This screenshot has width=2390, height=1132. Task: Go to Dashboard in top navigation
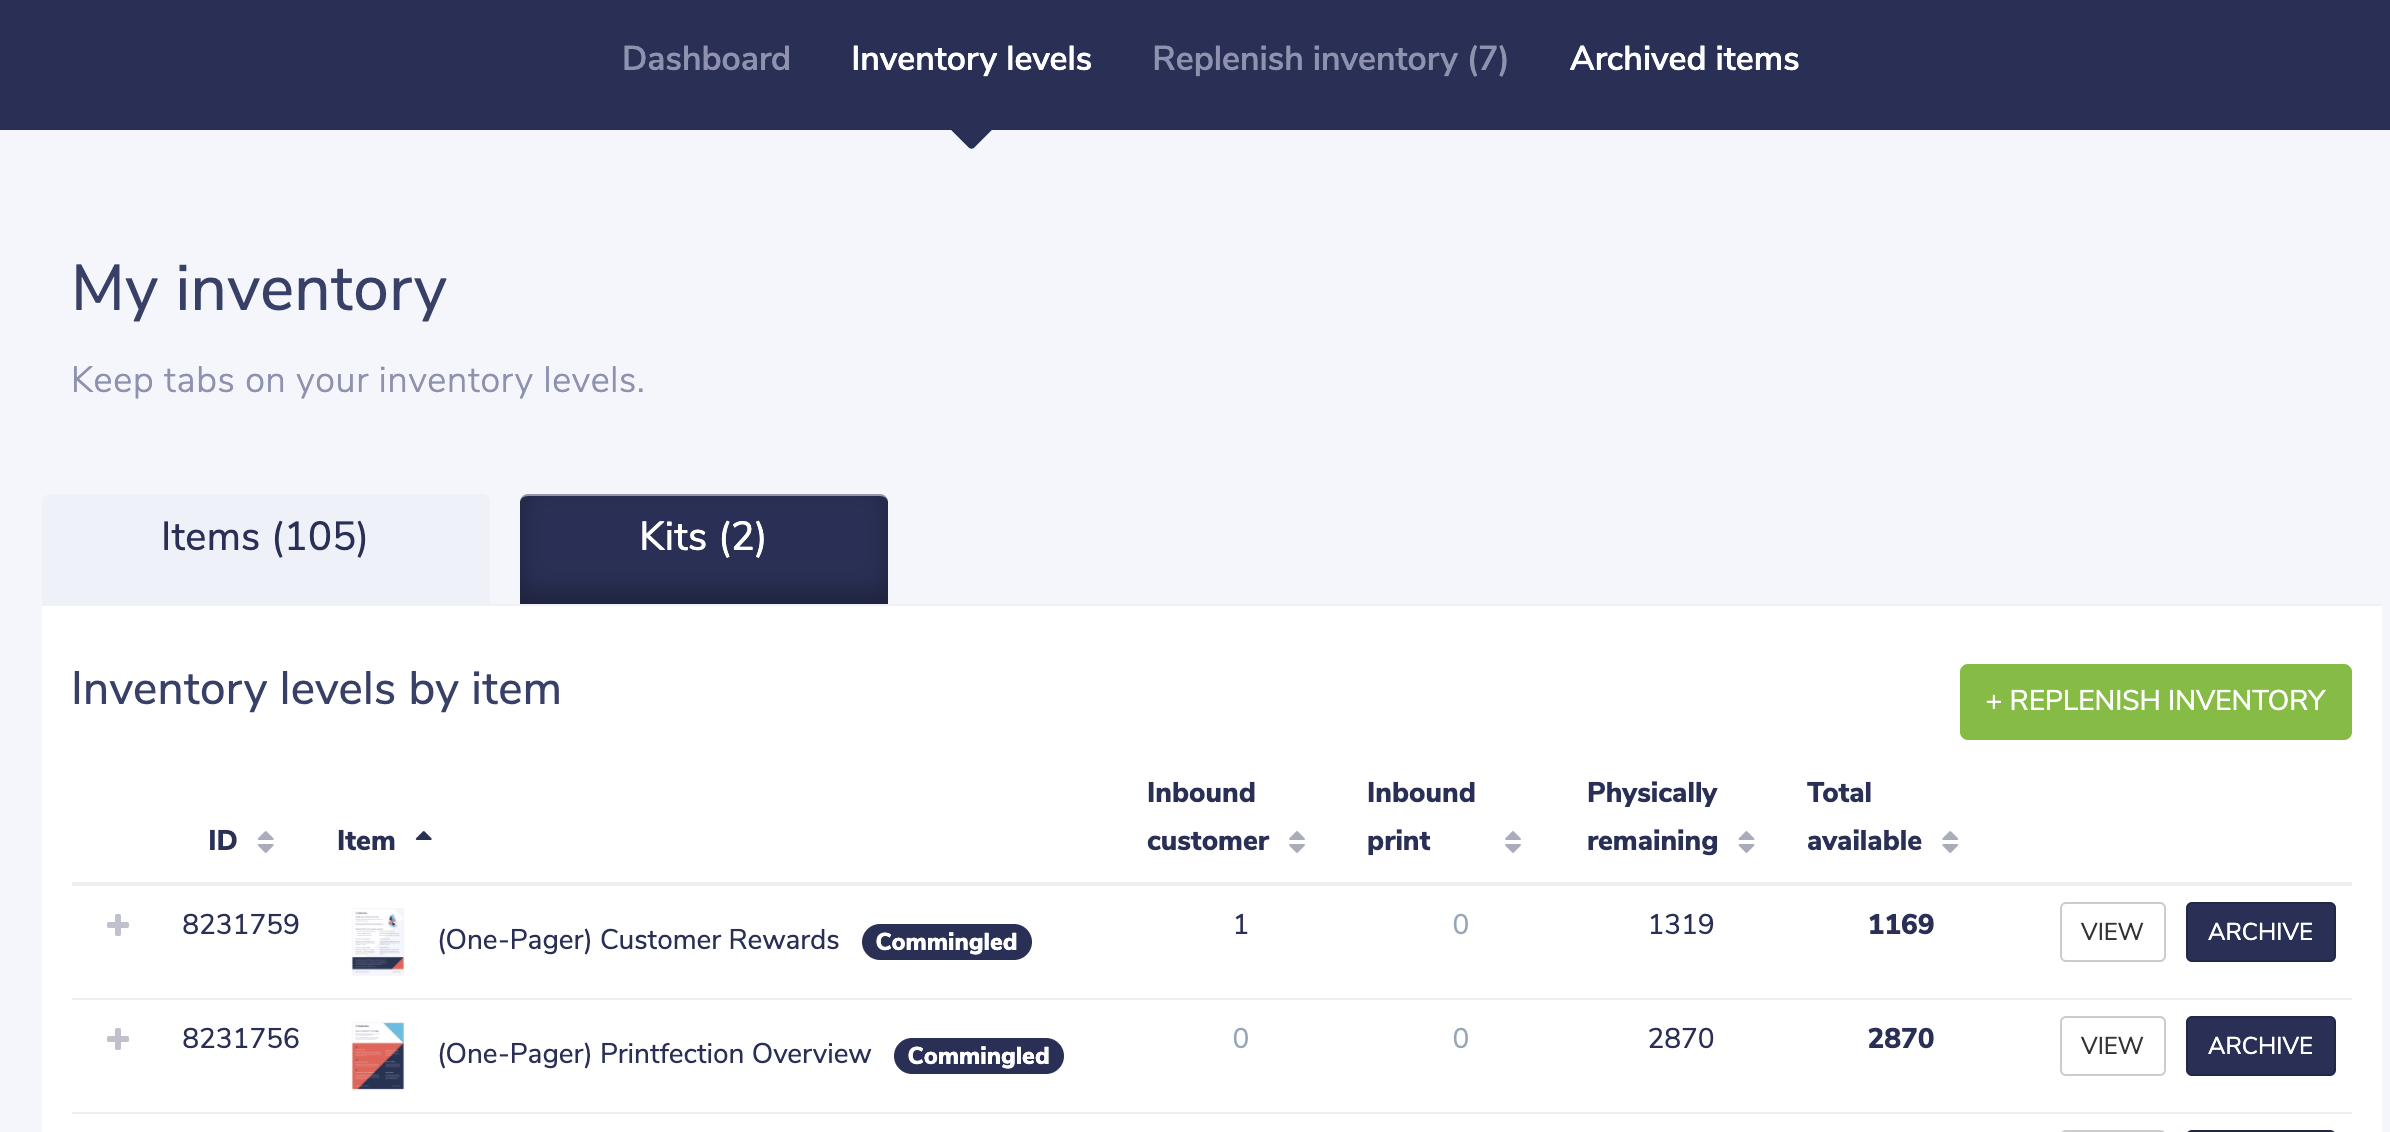click(706, 59)
